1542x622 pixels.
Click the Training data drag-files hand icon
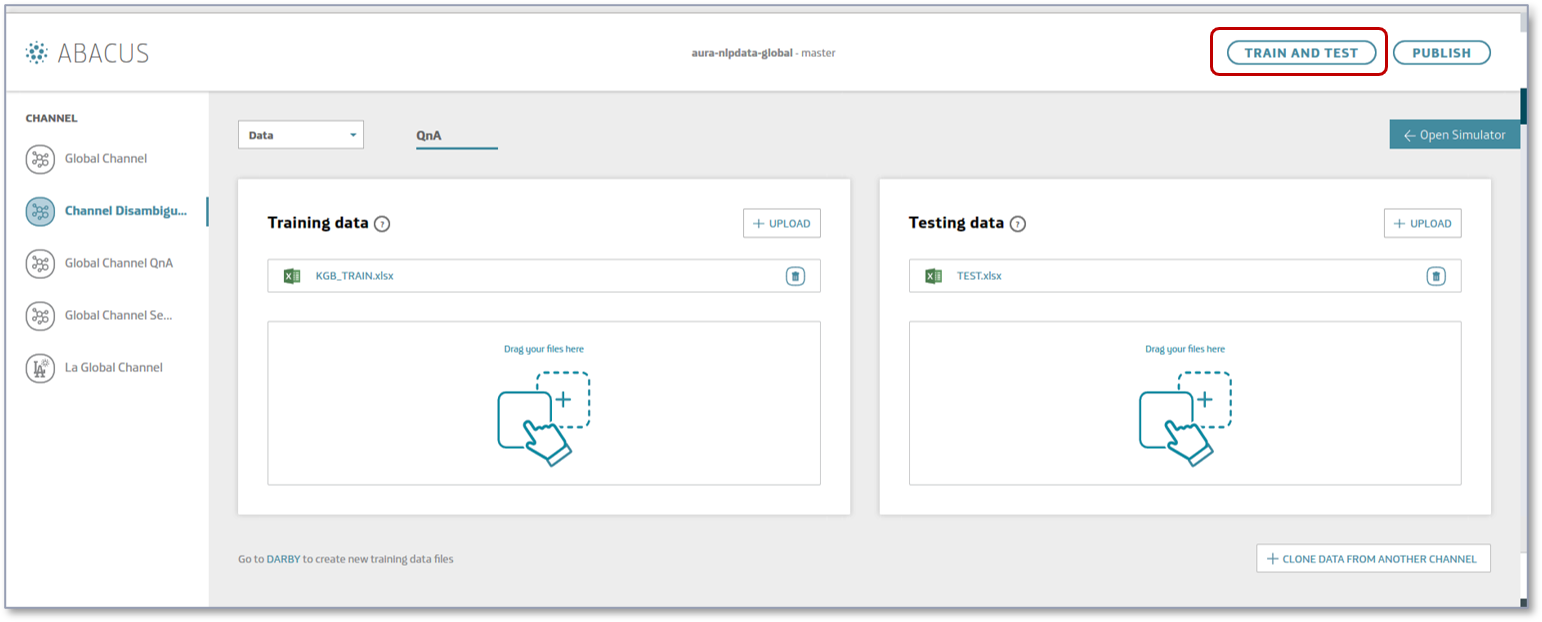point(543,418)
